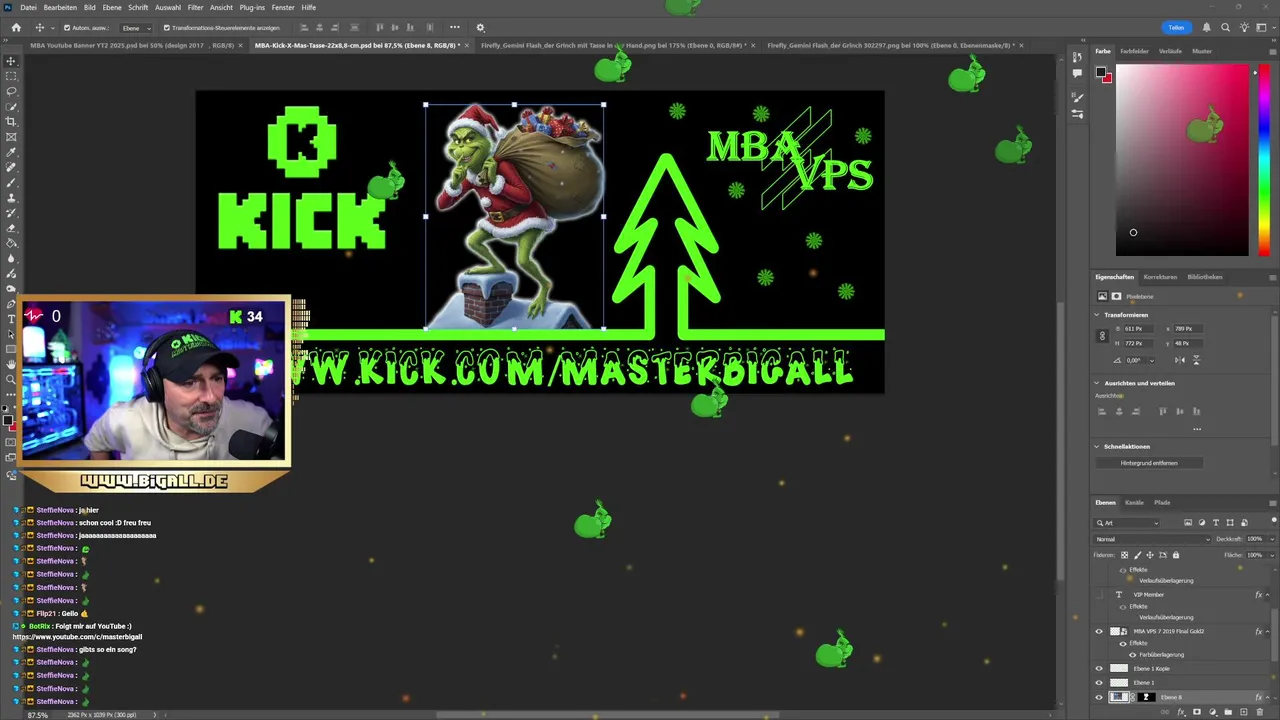The width and height of the screenshot is (1280, 720).
Task: Open the three-dots more align options
Action: [x=455, y=27]
